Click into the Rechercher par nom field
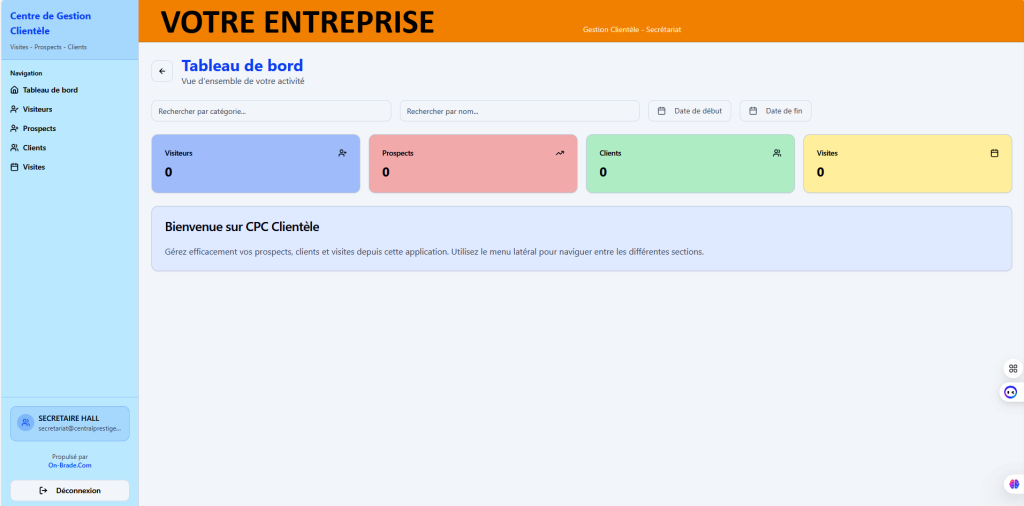The image size is (1024, 506). click(519, 111)
